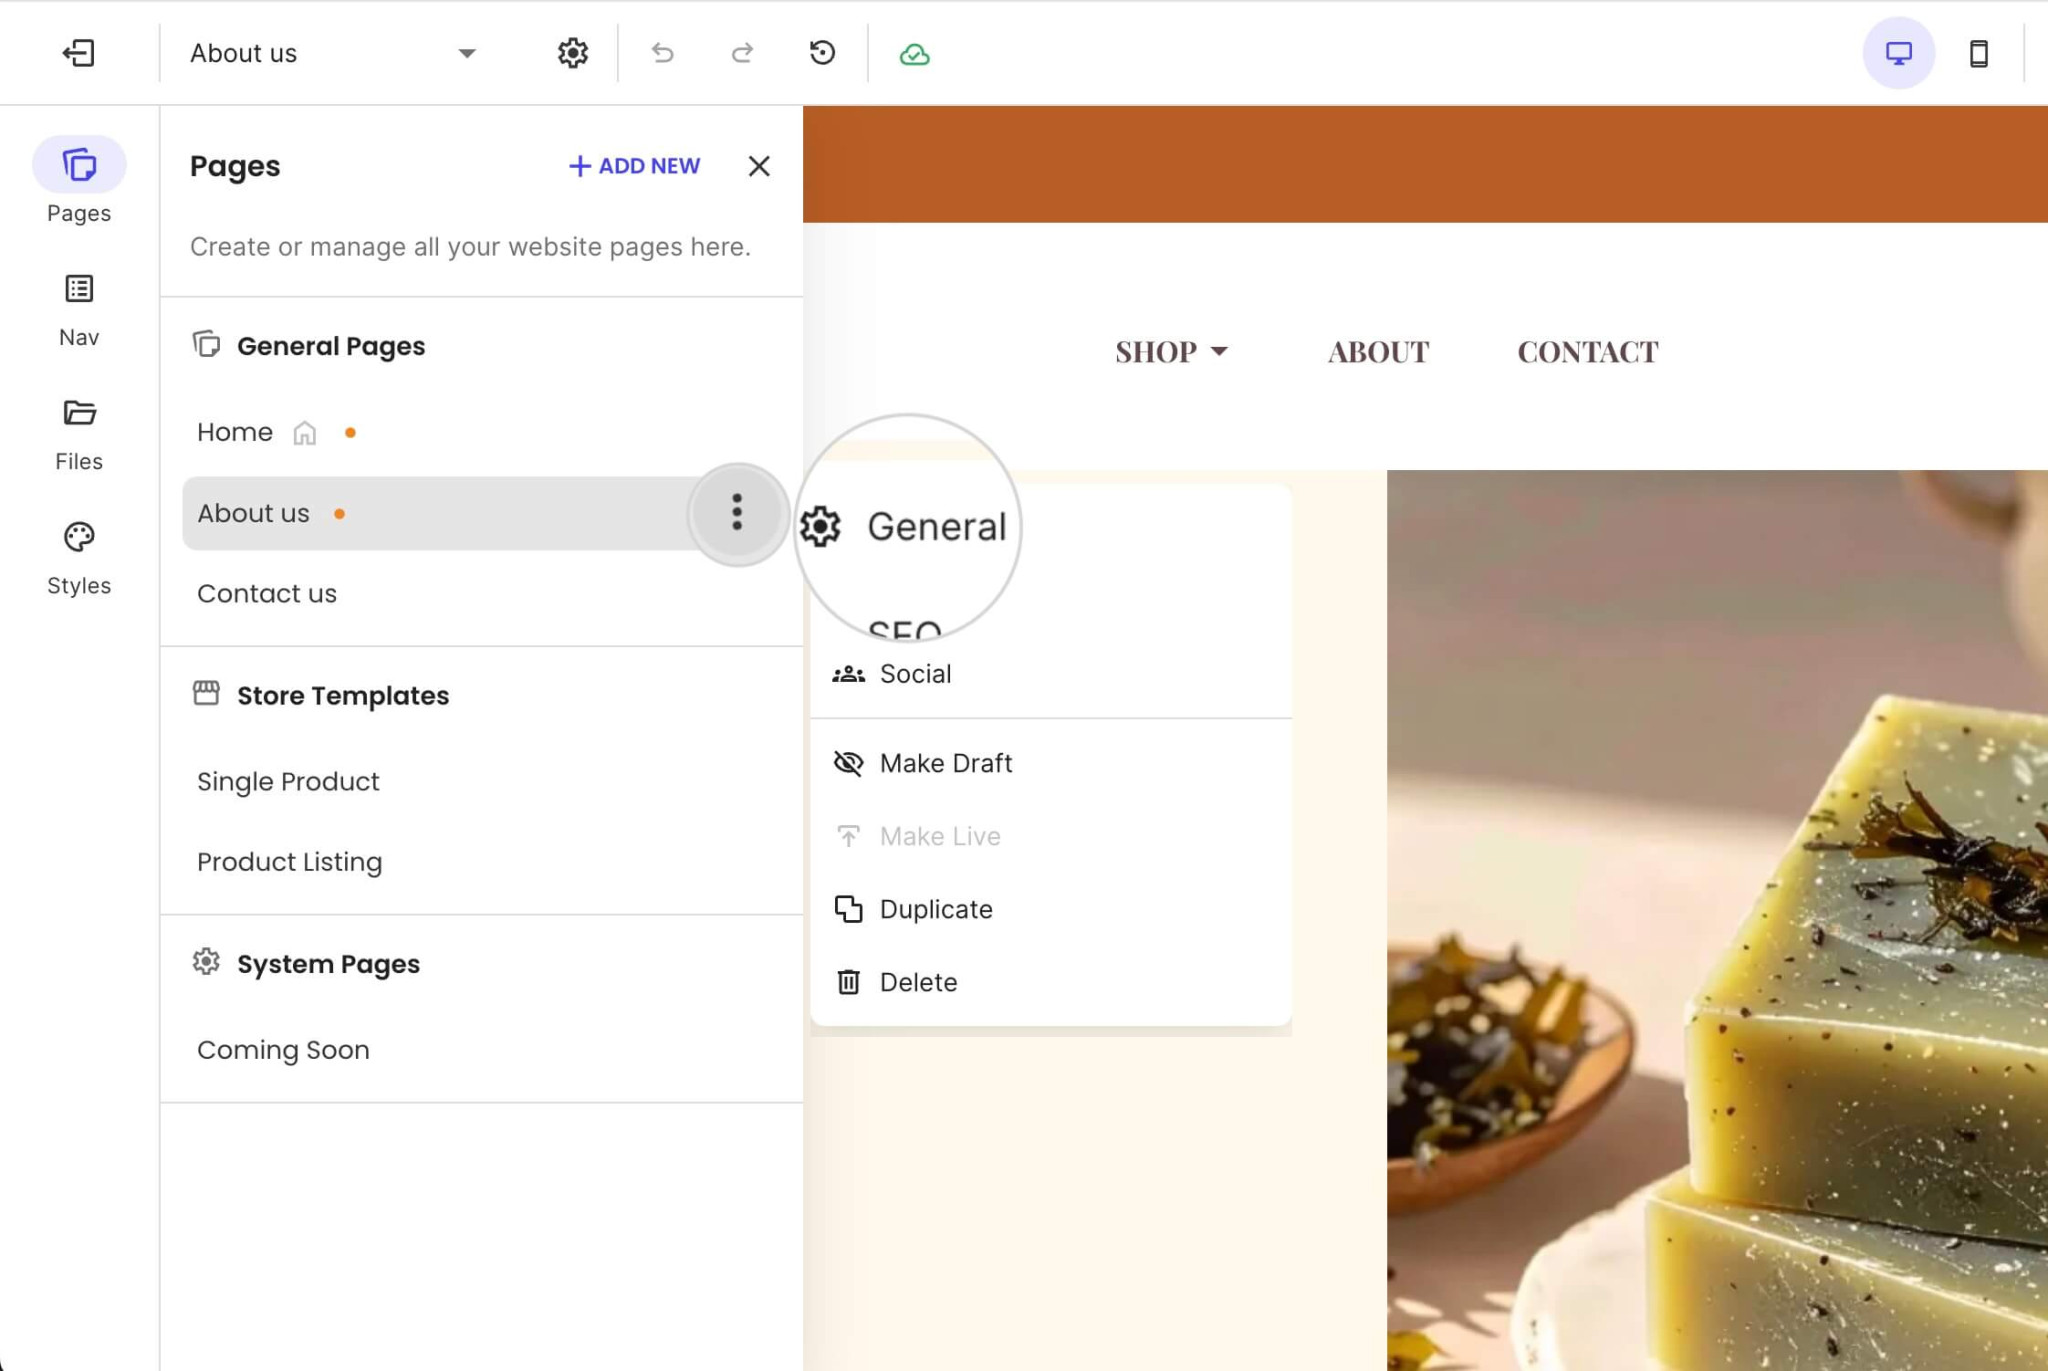Click CONTACT link in site navigation

[1587, 352]
